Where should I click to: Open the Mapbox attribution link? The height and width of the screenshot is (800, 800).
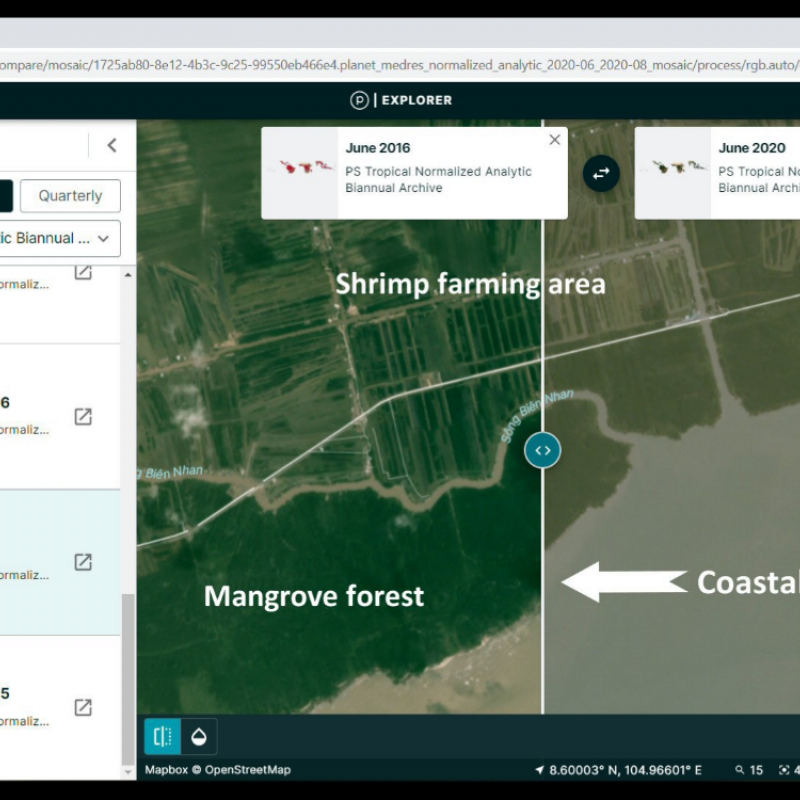tap(166, 770)
